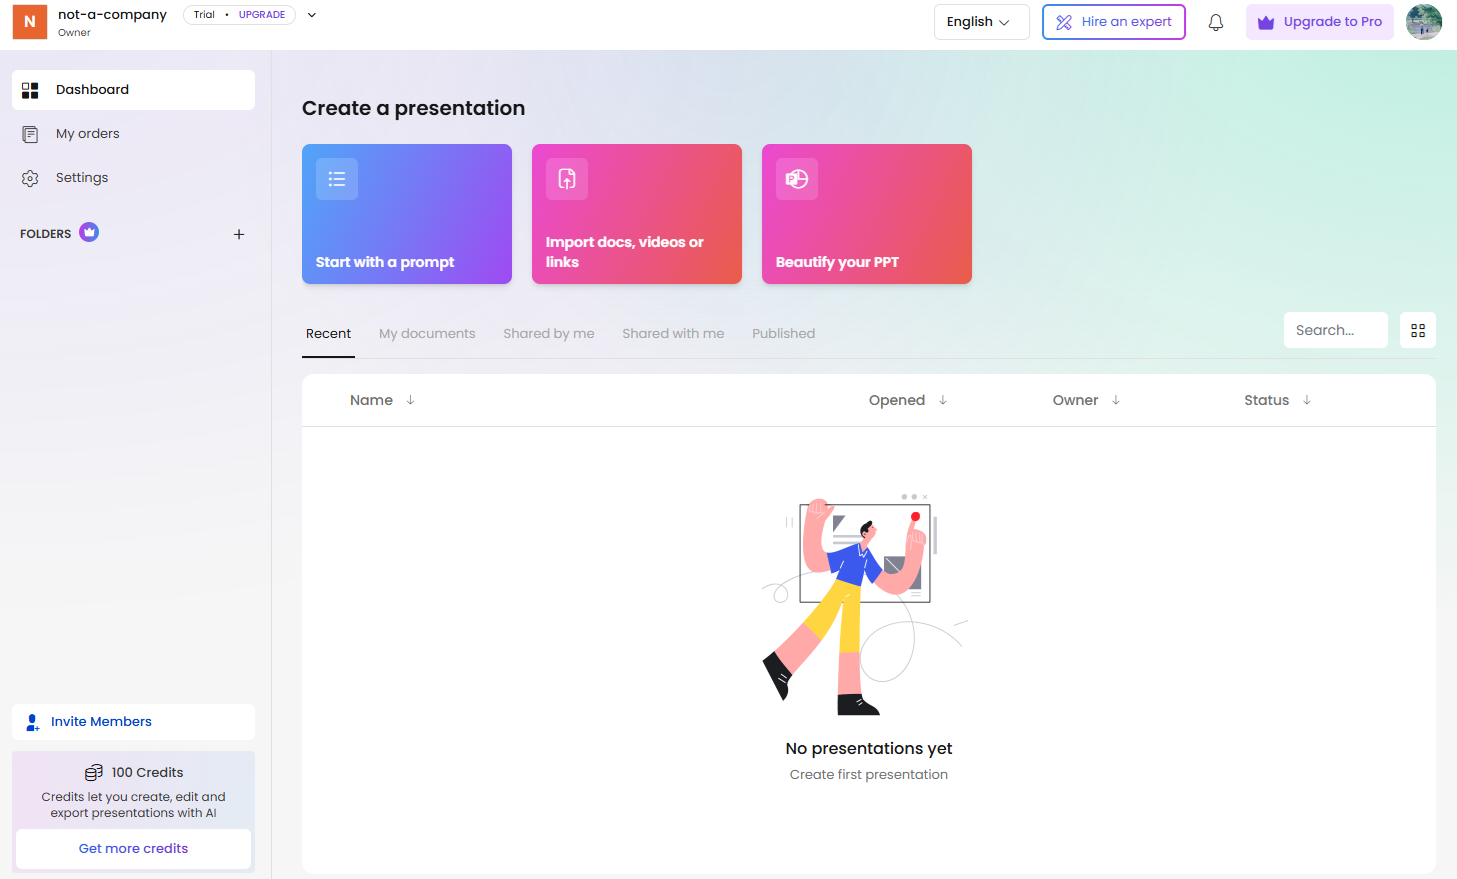
Task: Choose the Beautify your PPT card
Action: [867, 214]
